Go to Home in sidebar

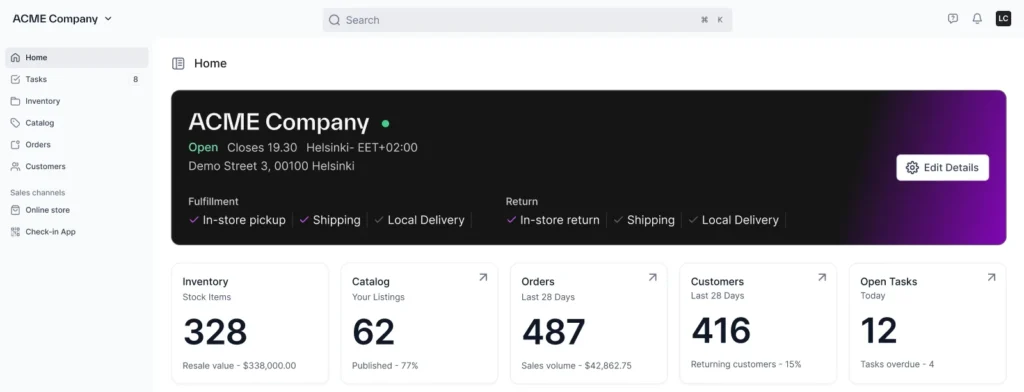point(77,57)
